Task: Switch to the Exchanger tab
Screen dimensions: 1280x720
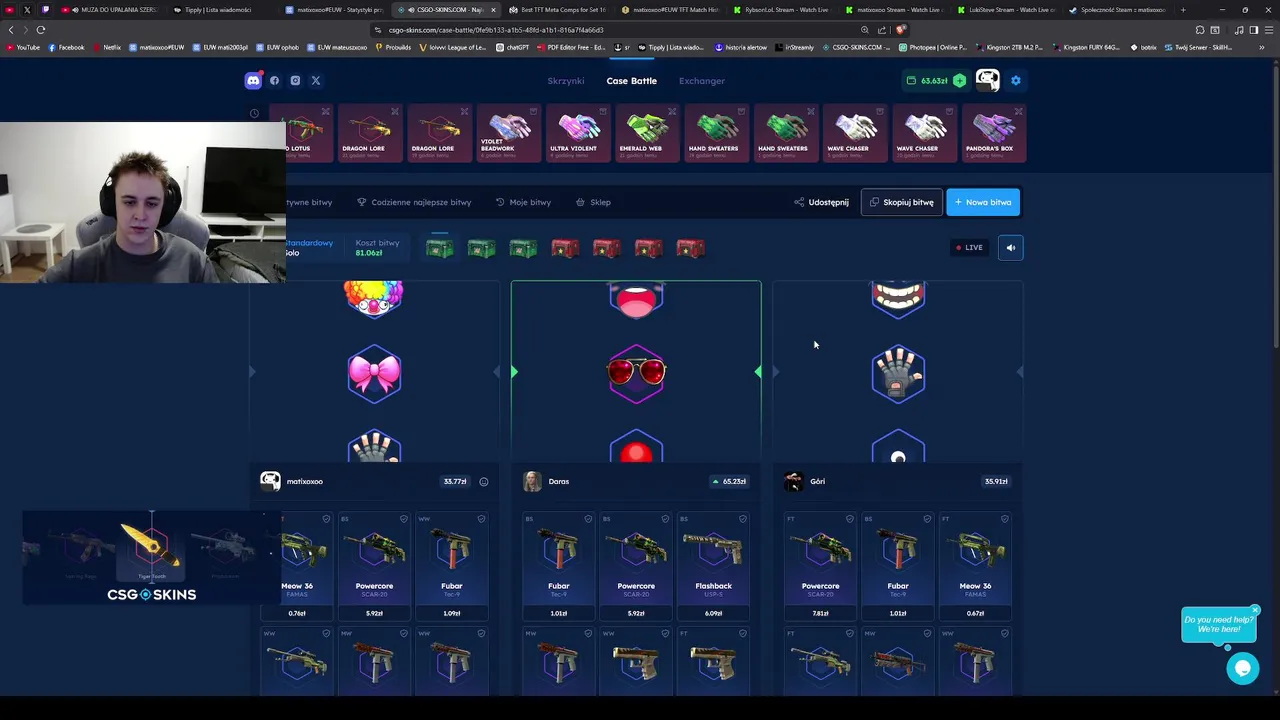Action: click(x=702, y=81)
